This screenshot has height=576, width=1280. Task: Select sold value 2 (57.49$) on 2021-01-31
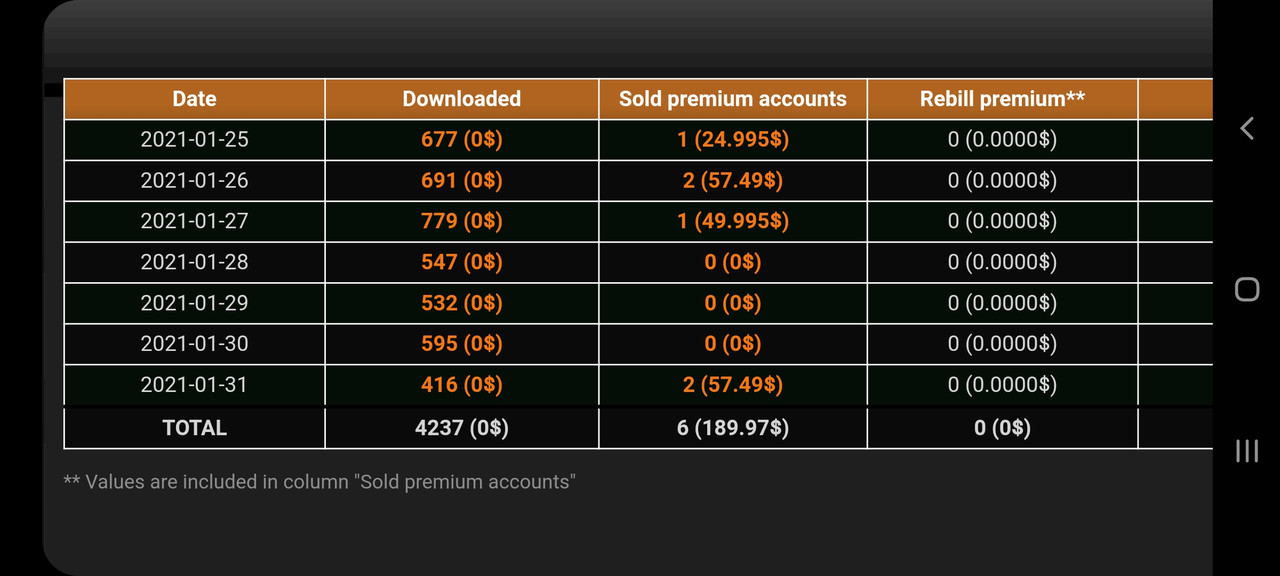pyautogui.click(x=732, y=384)
